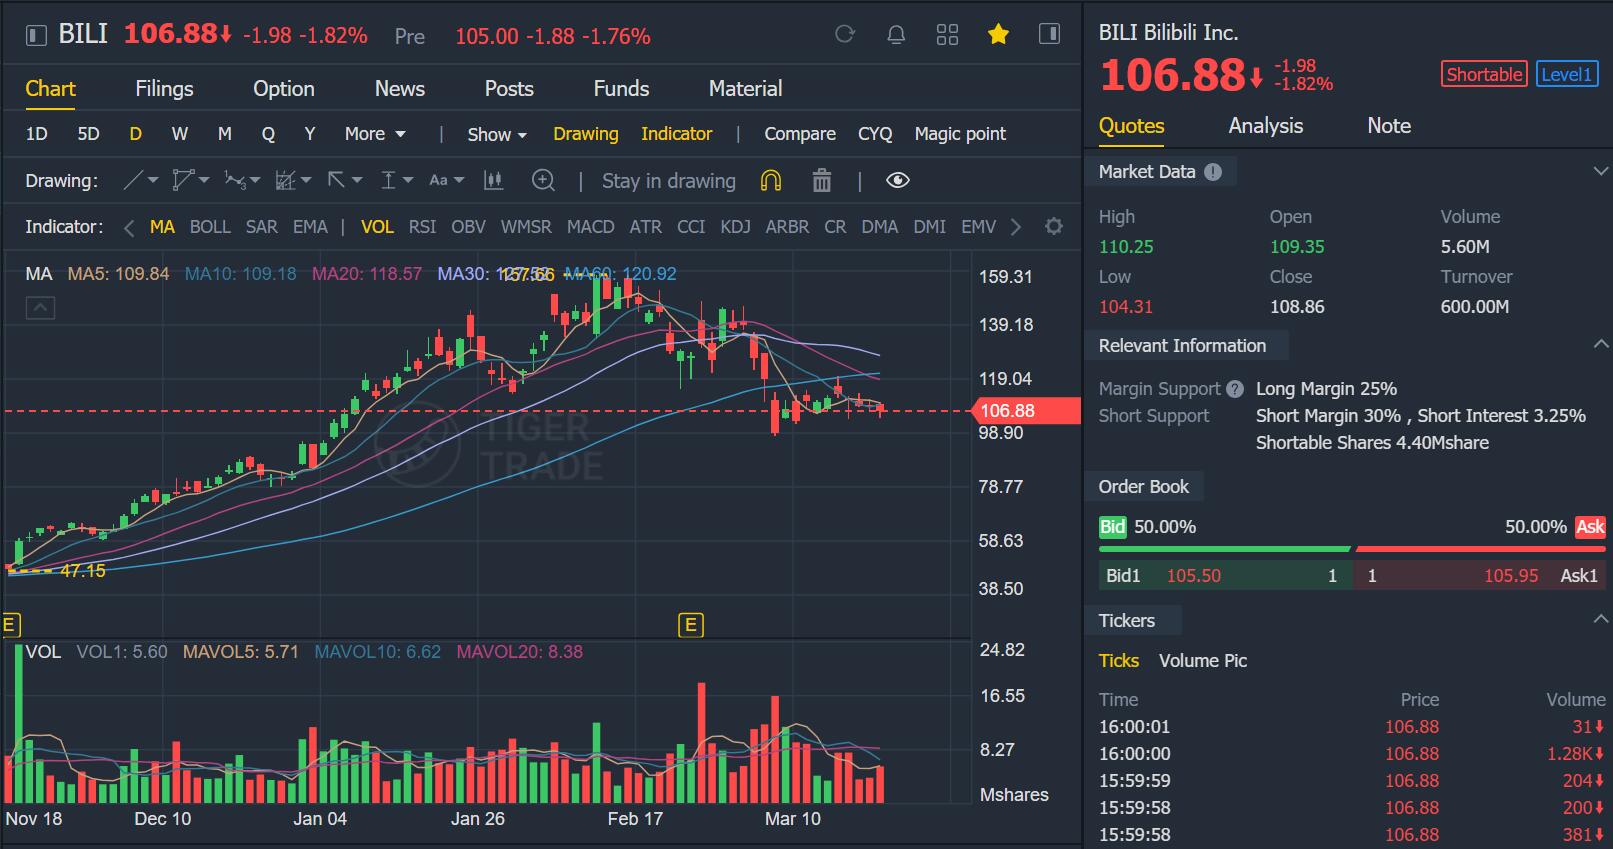Image resolution: width=1613 pixels, height=849 pixels.
Task: Select the arrow drawing tool
Action: (337, 180)
